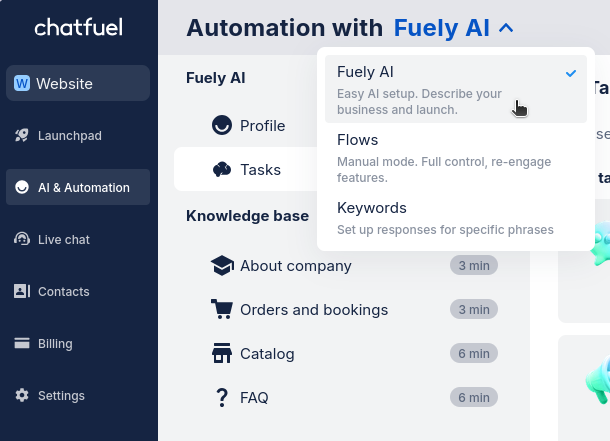Open the Chatfuel logo home link

point(78,28)
